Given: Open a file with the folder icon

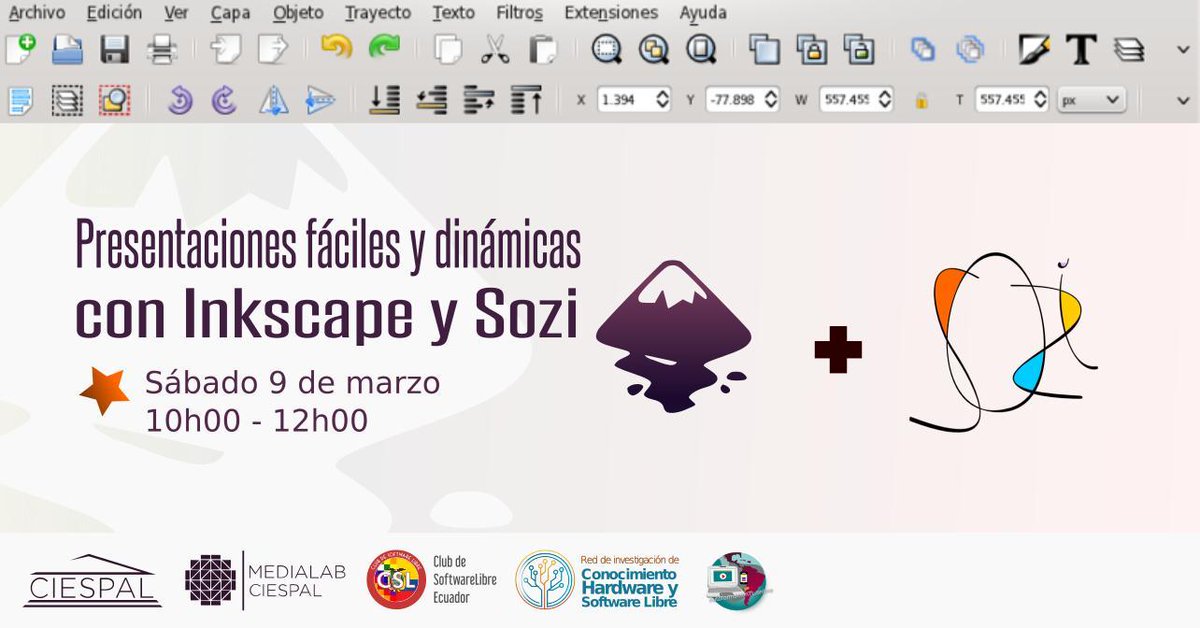Looking at the screenshot, I should click(x=68, y=49).
